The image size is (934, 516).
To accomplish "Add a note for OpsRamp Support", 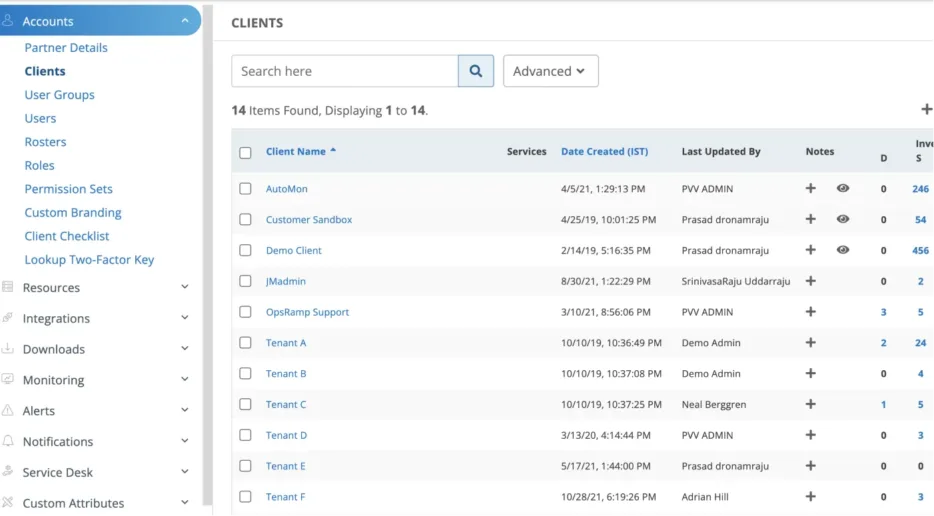I will pos(810,312).
